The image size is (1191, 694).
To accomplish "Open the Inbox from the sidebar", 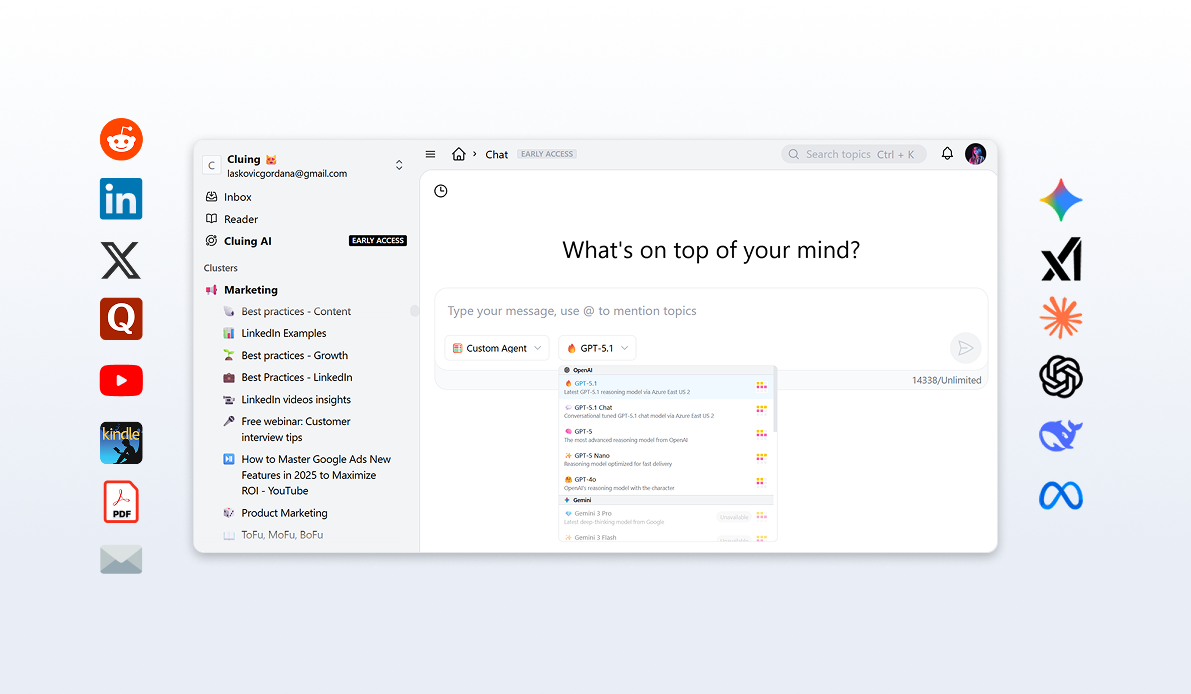I will point(237,196).
